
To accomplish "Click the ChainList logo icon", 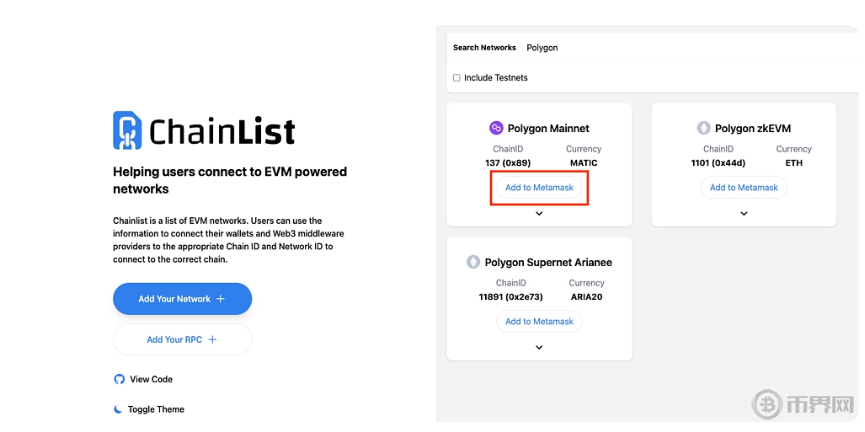I will click(127, 130).
